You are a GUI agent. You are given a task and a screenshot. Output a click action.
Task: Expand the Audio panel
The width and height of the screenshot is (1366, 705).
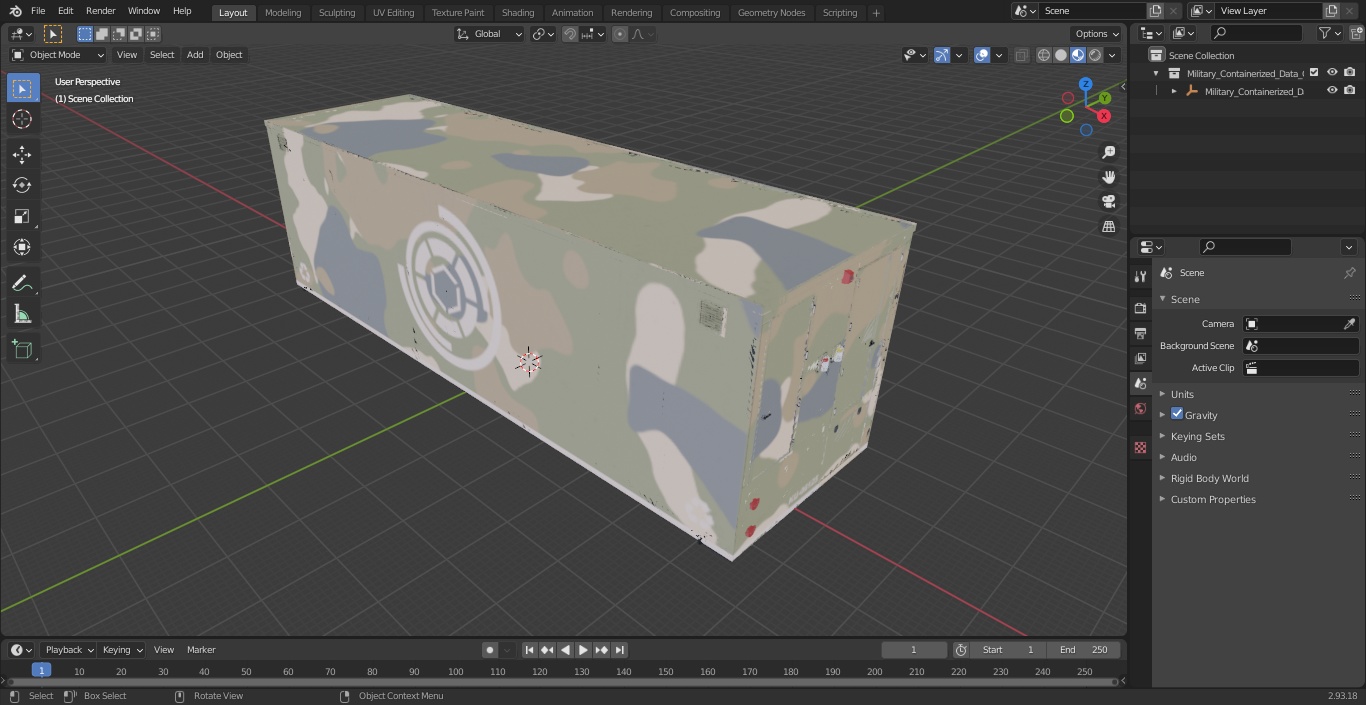[1183, 457]
